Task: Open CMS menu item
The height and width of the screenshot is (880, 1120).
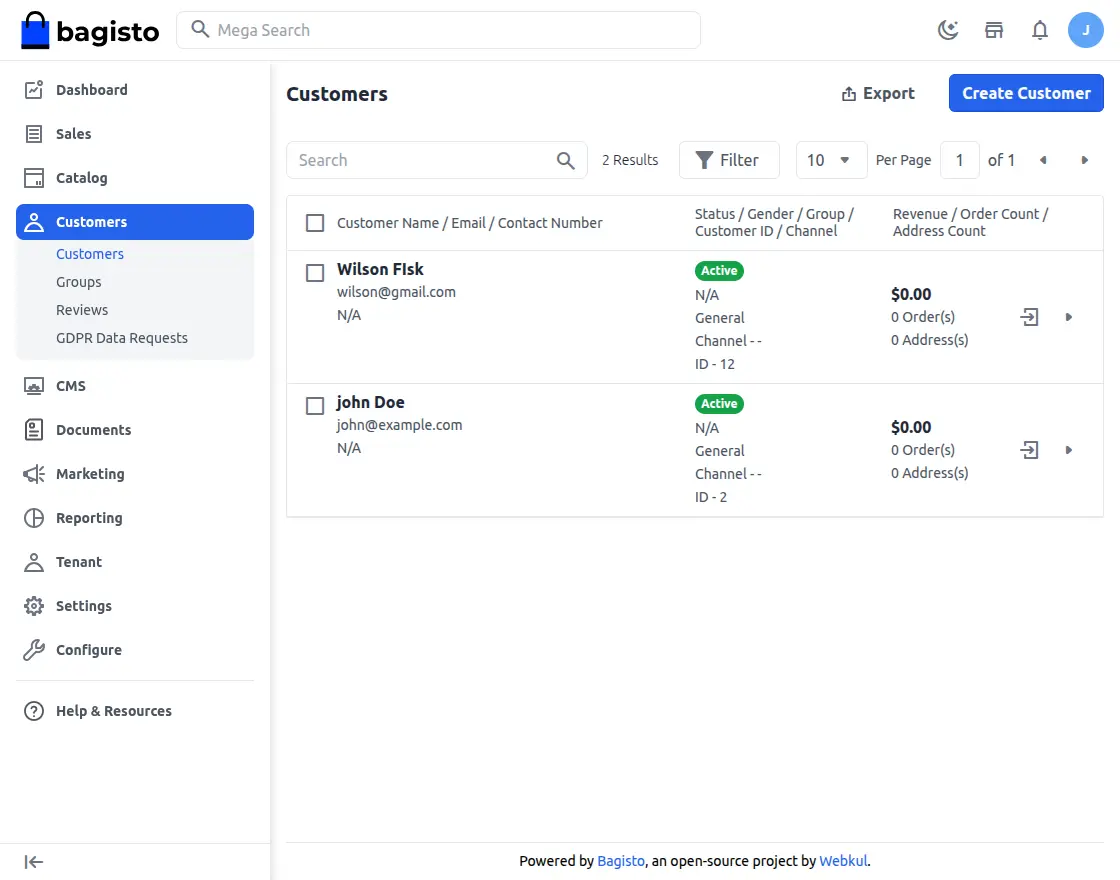Action: tap(71, 386)
